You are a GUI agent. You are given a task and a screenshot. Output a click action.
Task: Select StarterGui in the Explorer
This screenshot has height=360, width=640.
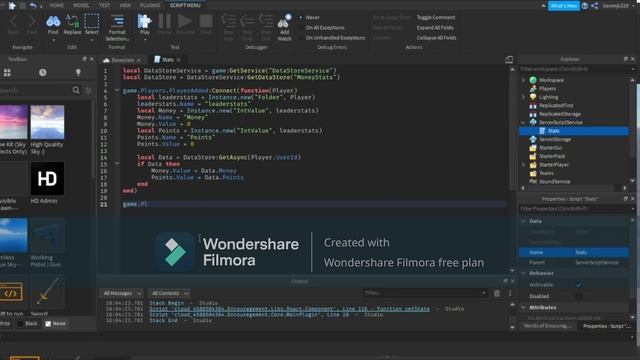[x=550, y=148]
